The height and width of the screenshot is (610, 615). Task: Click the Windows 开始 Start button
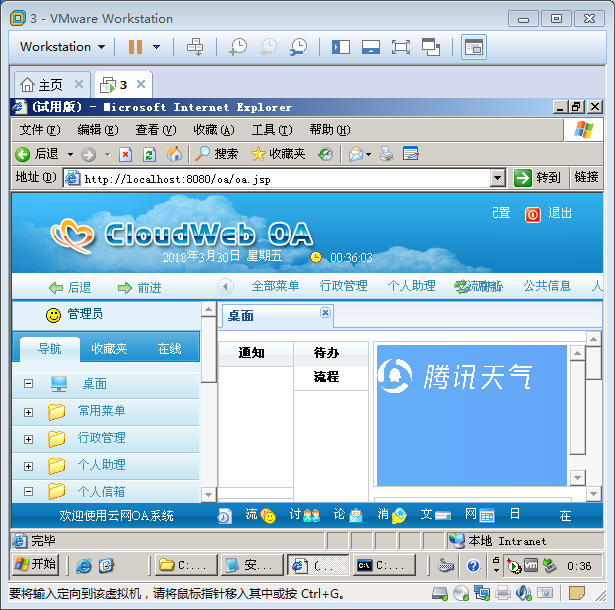(35, 564)
